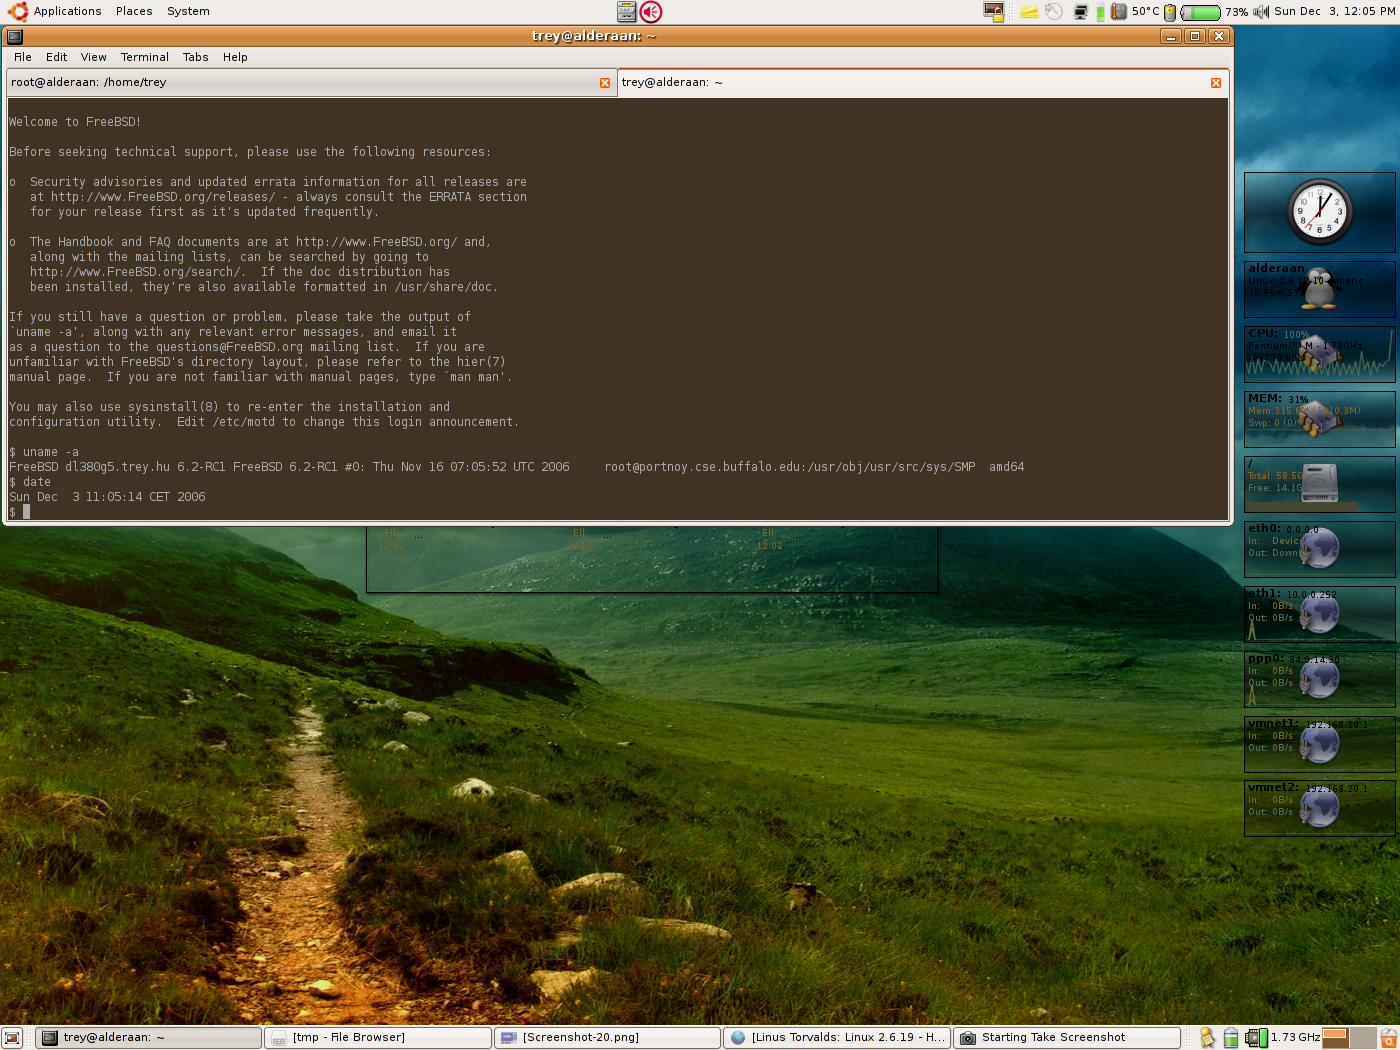The image size is (1400, 1050).
Task: Click the ppp0 network desklet
Action: pyautogui.click(x=1320, y=679)
